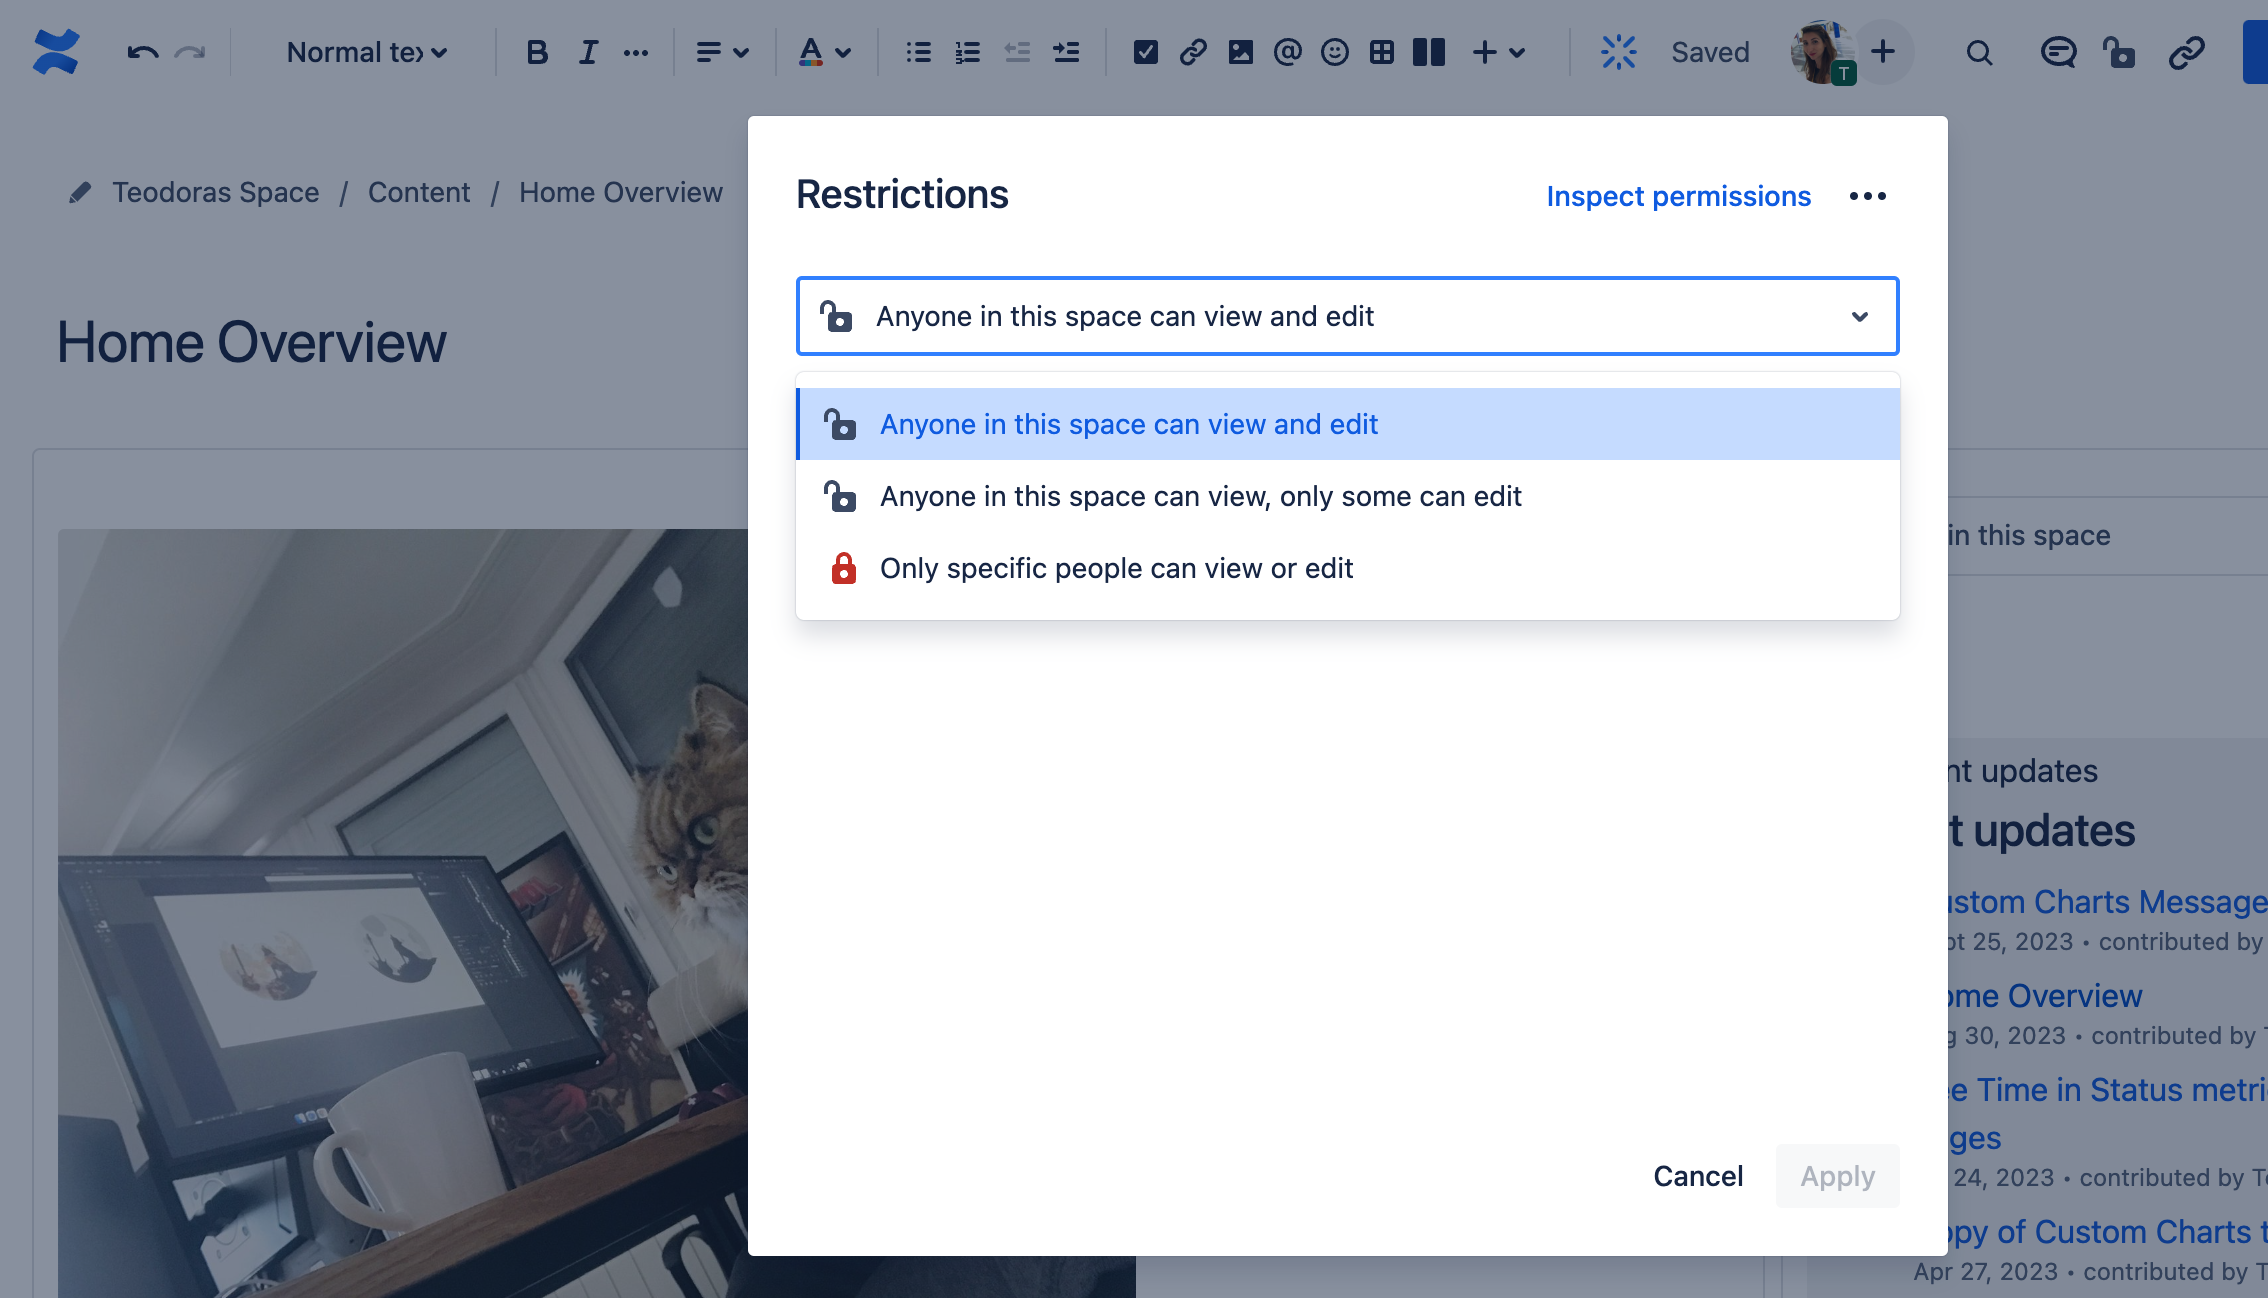Click the Confluence logo icon
The image size is (2268, 1298).
56,52
